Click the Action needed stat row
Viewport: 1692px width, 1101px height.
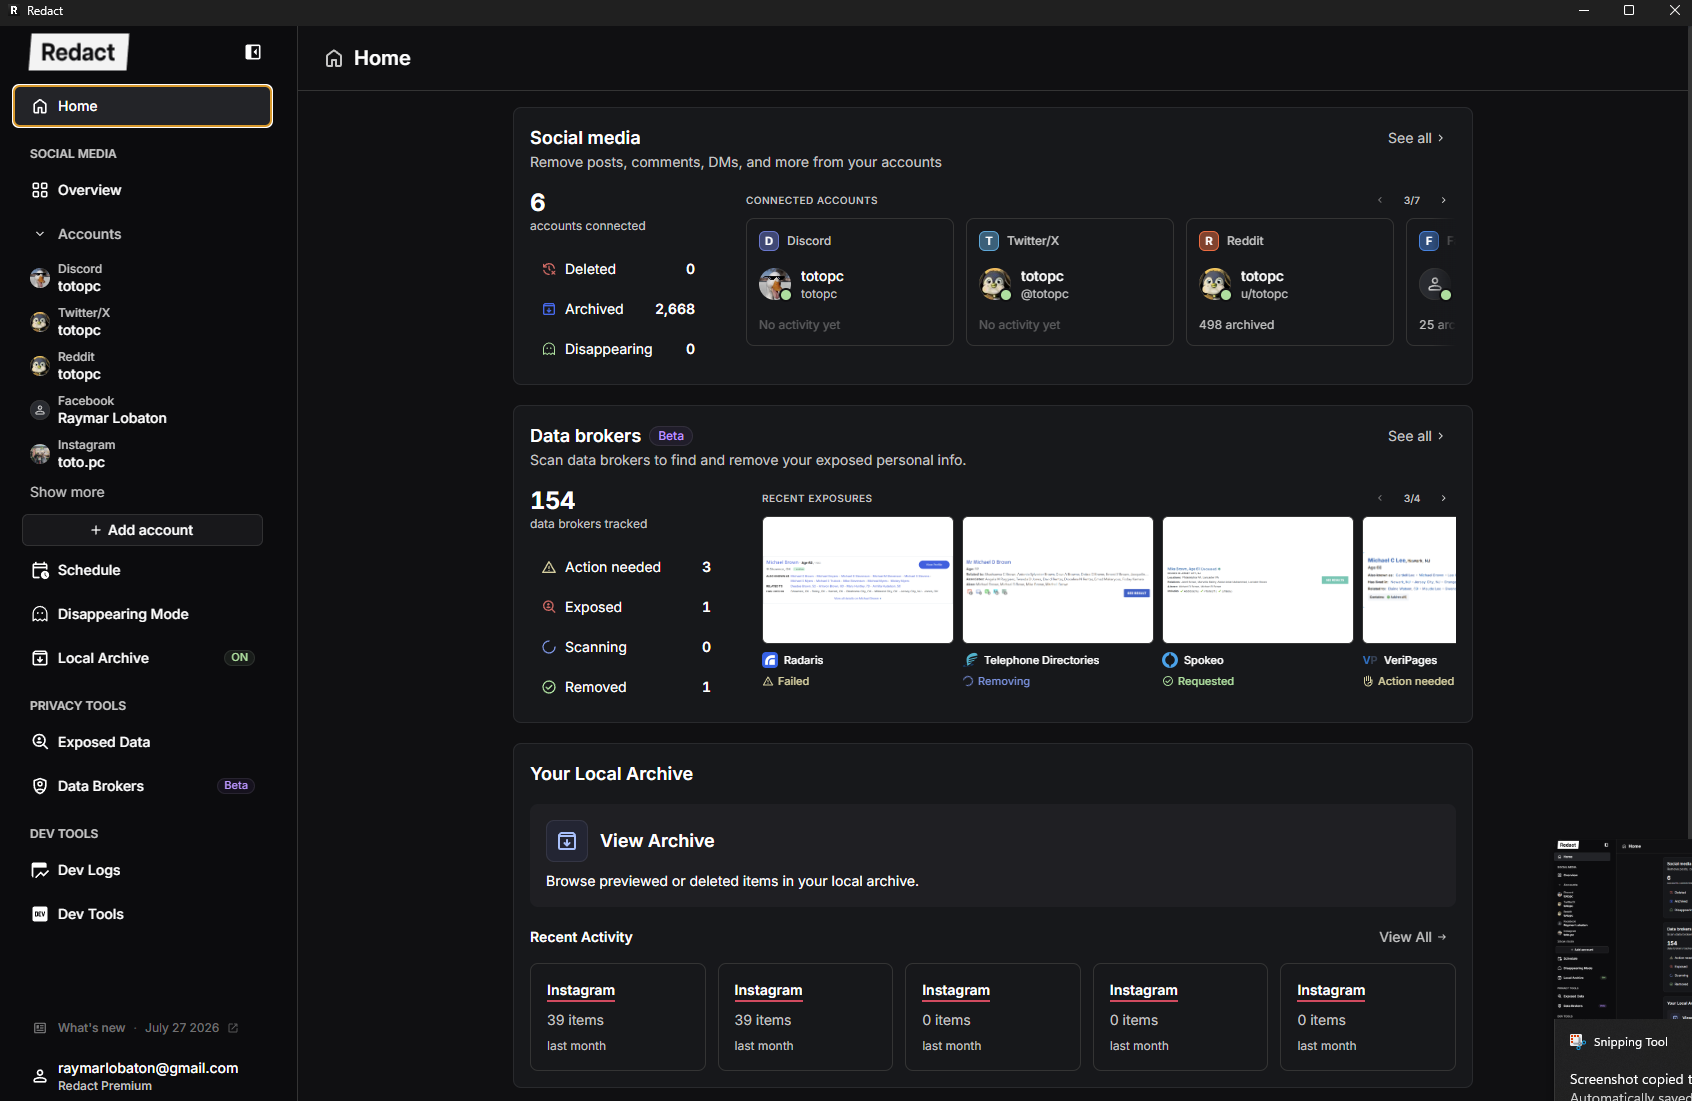point(626,567)
